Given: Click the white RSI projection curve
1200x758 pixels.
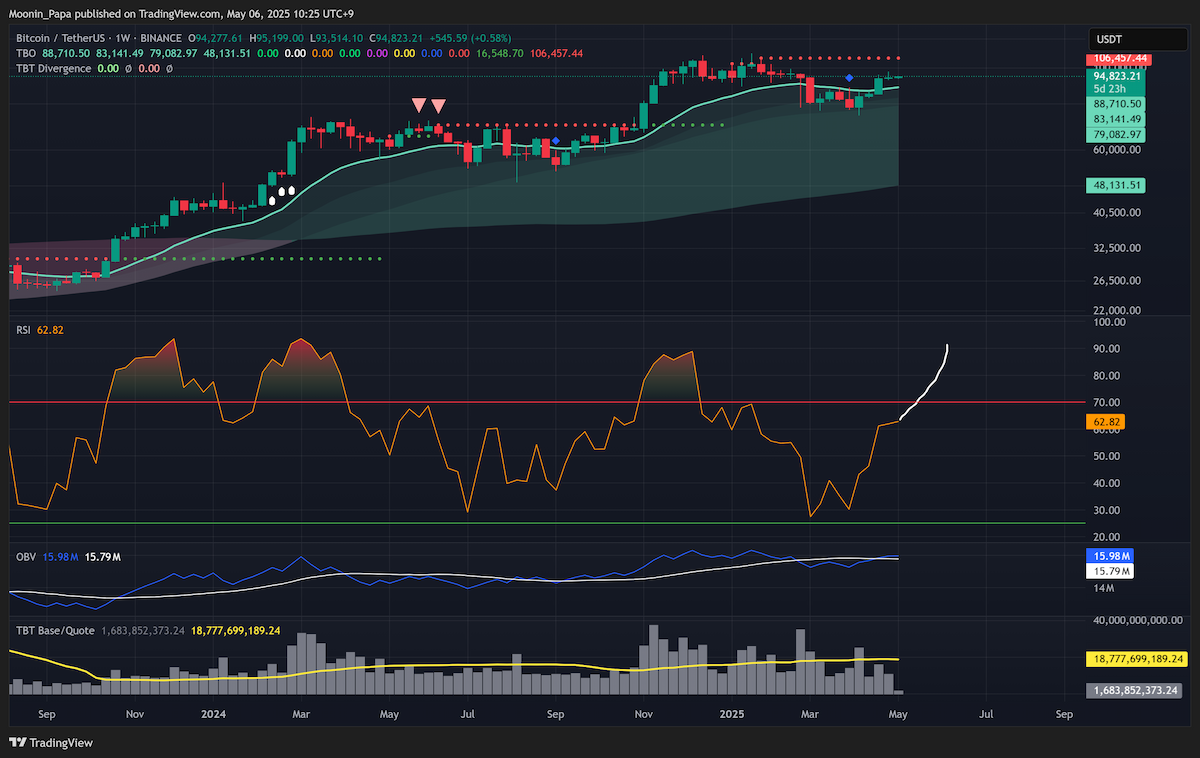Looking at the screenshot, I should [x=925, y=381].
